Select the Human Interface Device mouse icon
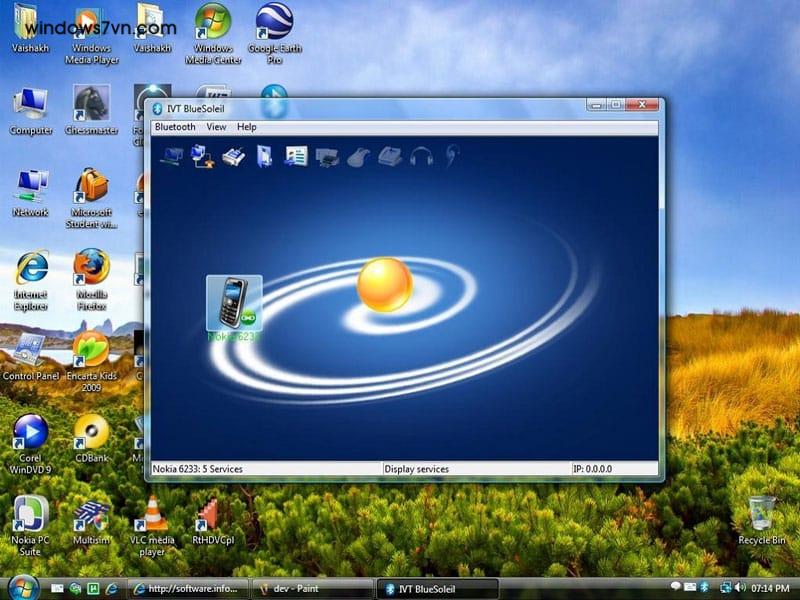The width and height of the screenshot is (800, 600). (356, 157)
